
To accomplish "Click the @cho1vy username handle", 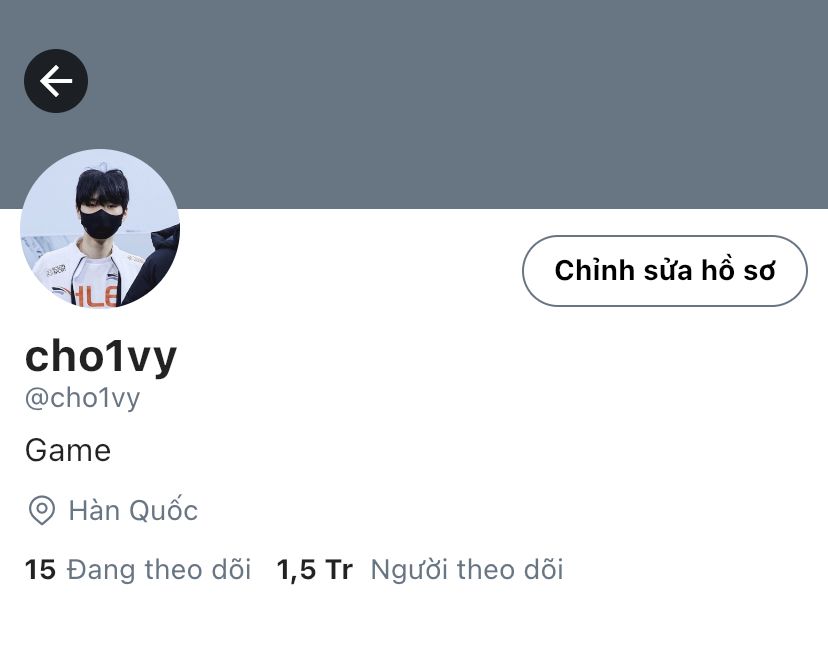I will [82, 398].
